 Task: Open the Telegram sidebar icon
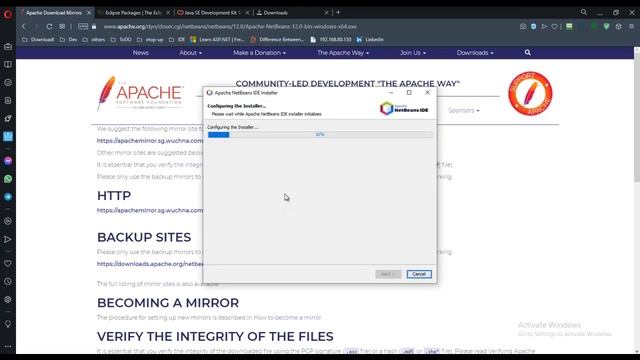tap(8, 197)
